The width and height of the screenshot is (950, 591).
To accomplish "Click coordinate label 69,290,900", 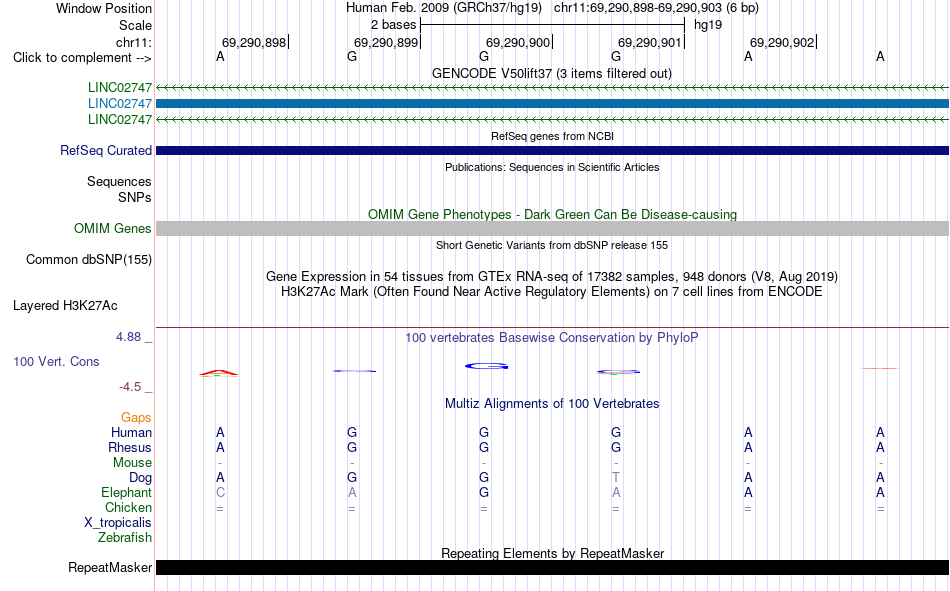I will click(x=517, y=42).
